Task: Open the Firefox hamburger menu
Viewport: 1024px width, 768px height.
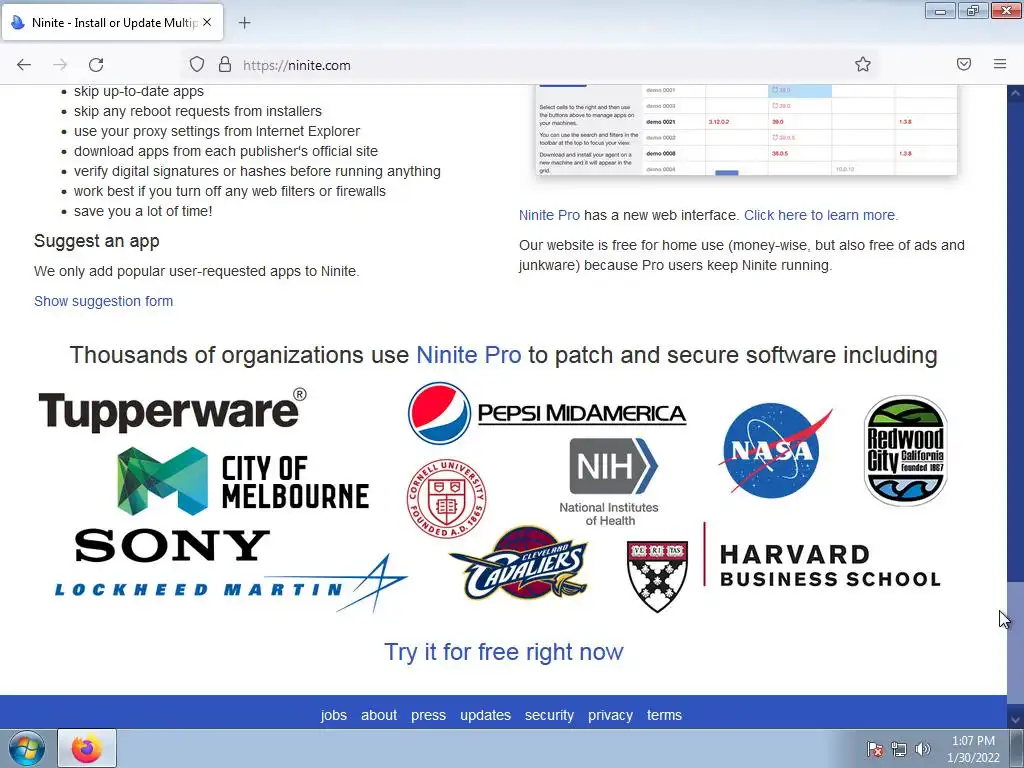Action: click(1000, 64)
